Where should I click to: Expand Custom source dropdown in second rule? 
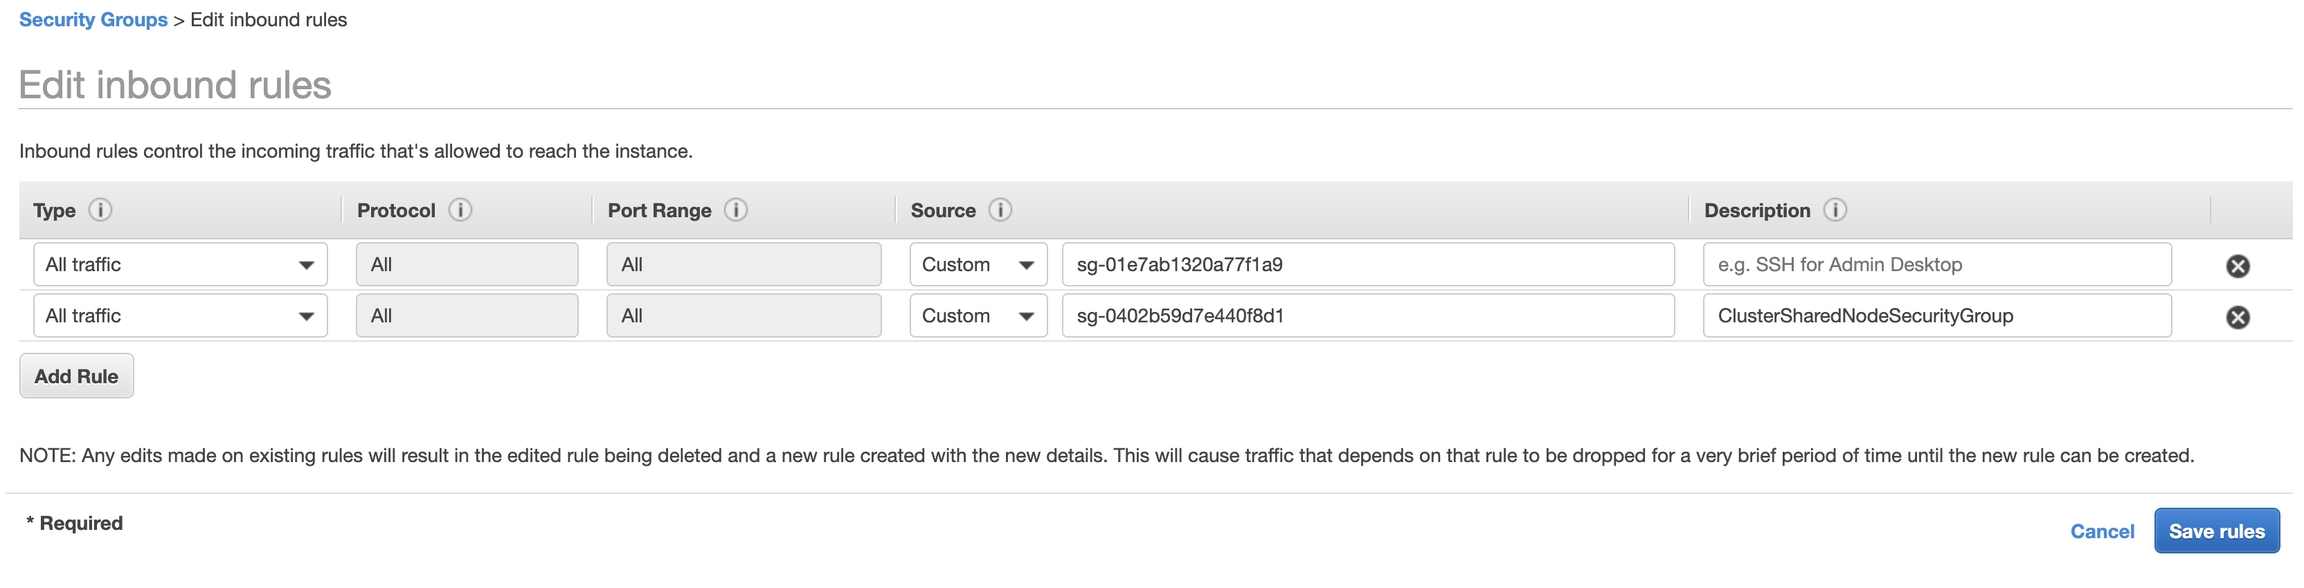[x=978, y=316]
